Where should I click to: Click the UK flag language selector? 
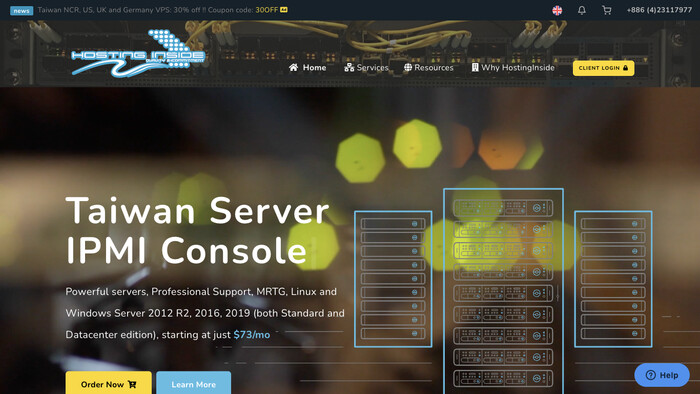pos(557,10)
